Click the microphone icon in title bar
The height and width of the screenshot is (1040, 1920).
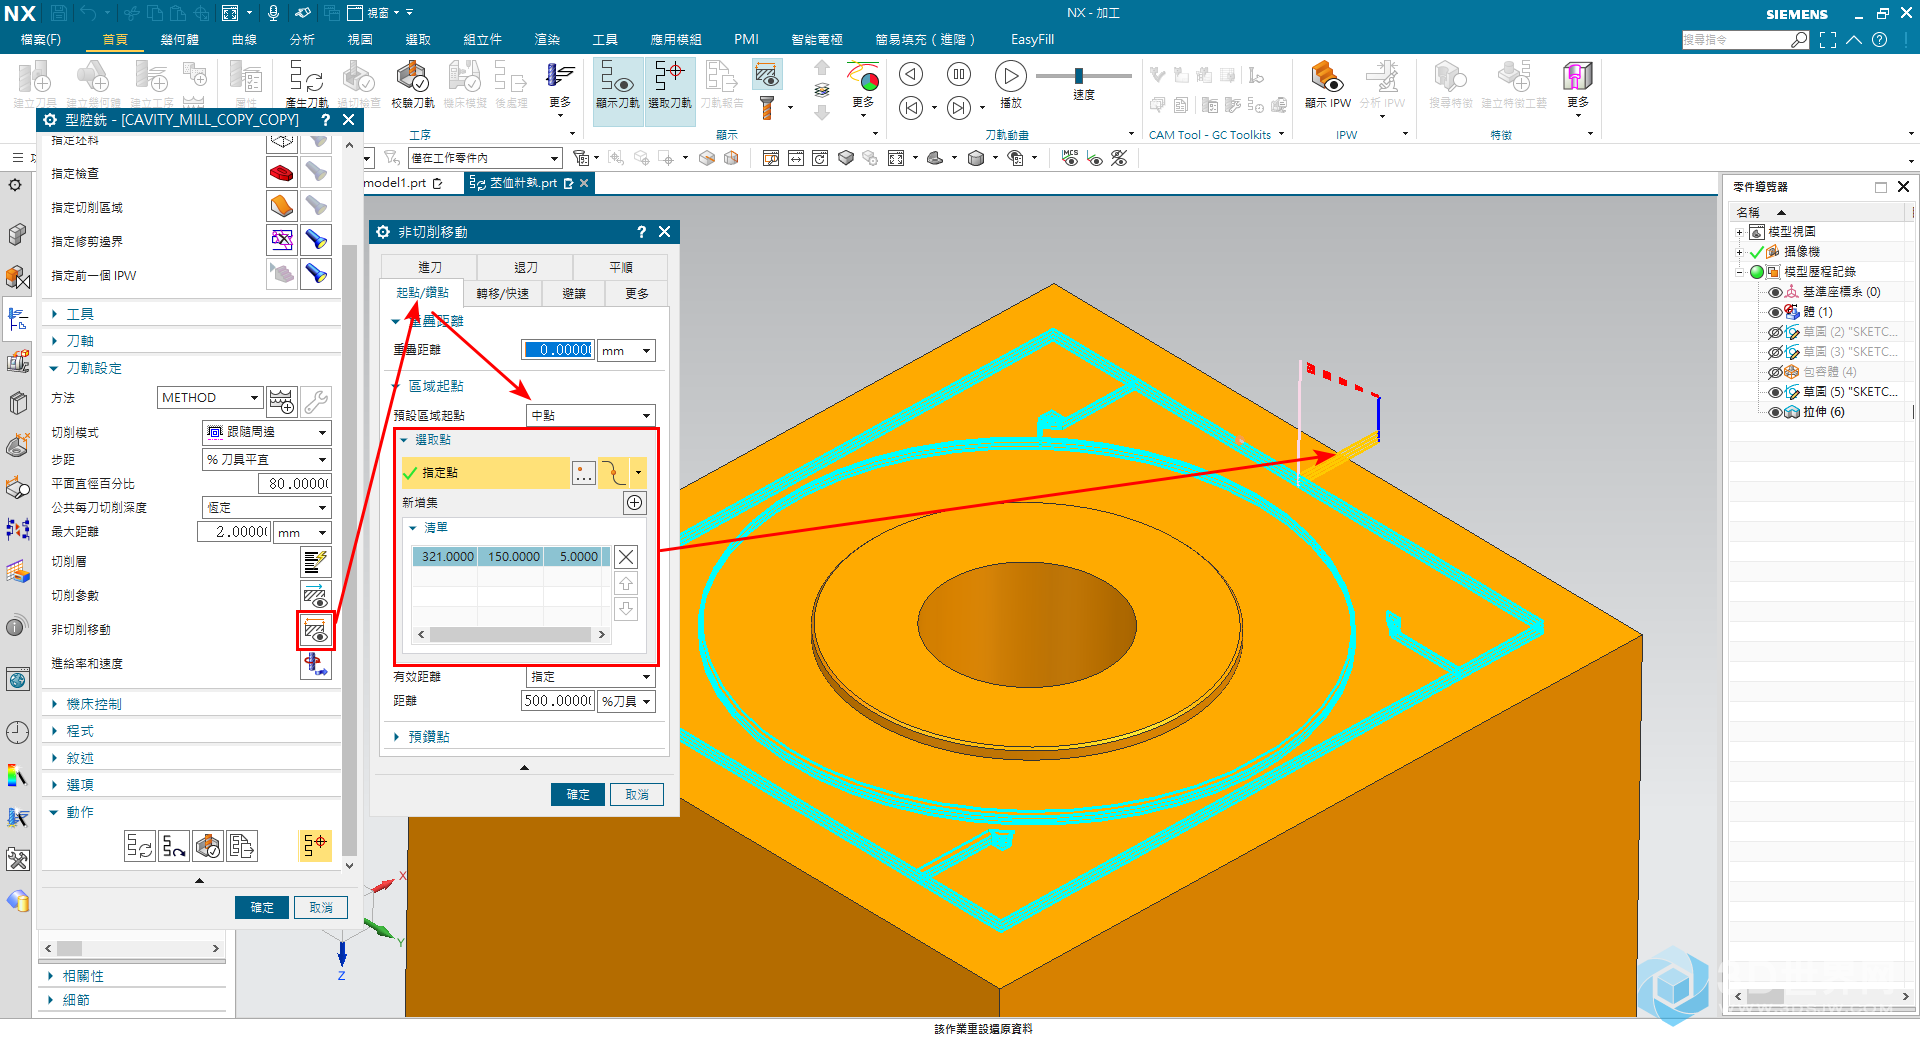(273, 13)
